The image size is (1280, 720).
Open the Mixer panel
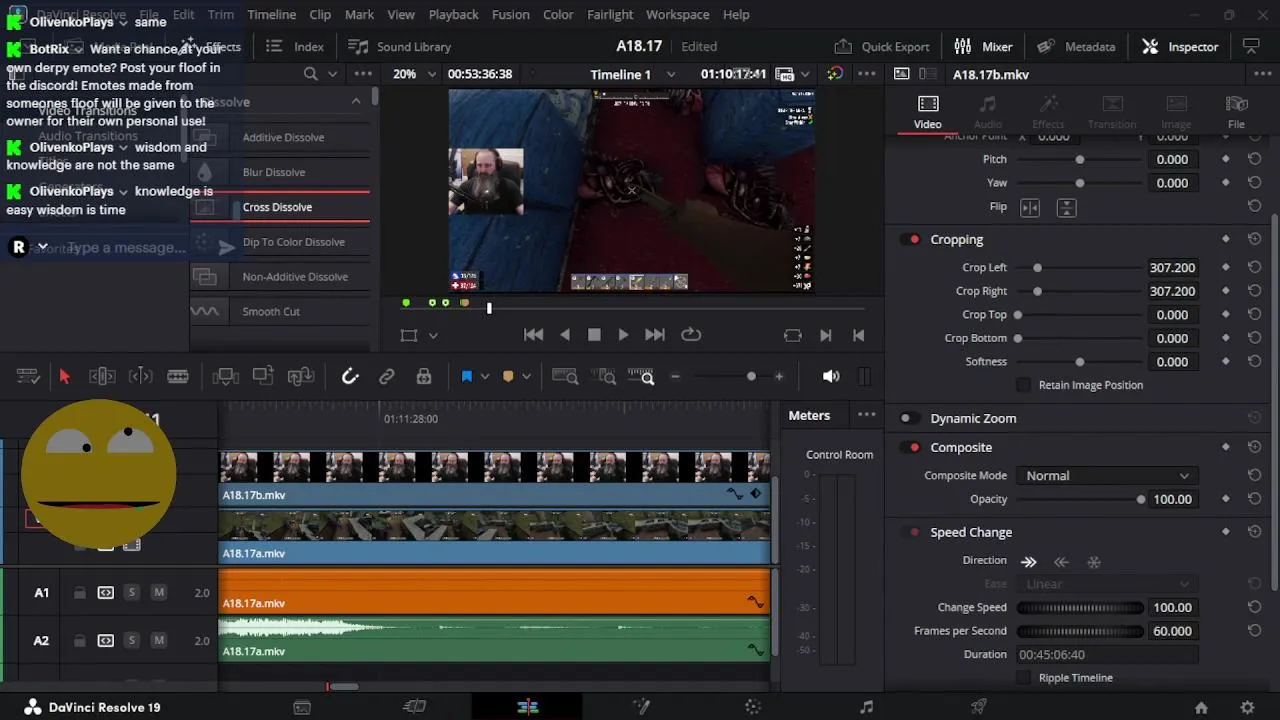point(983,46)
